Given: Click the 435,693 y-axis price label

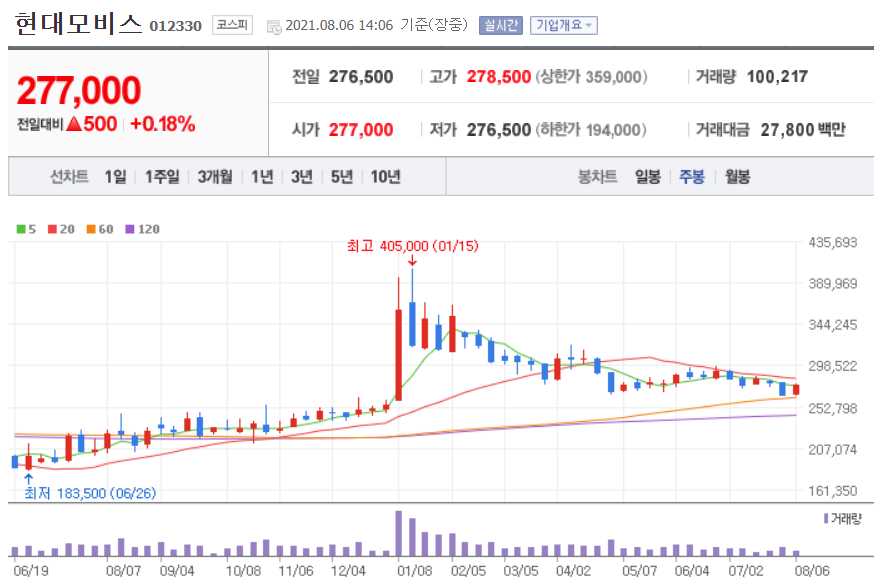Looking at the screenshot, I should [x=833, y=242].
